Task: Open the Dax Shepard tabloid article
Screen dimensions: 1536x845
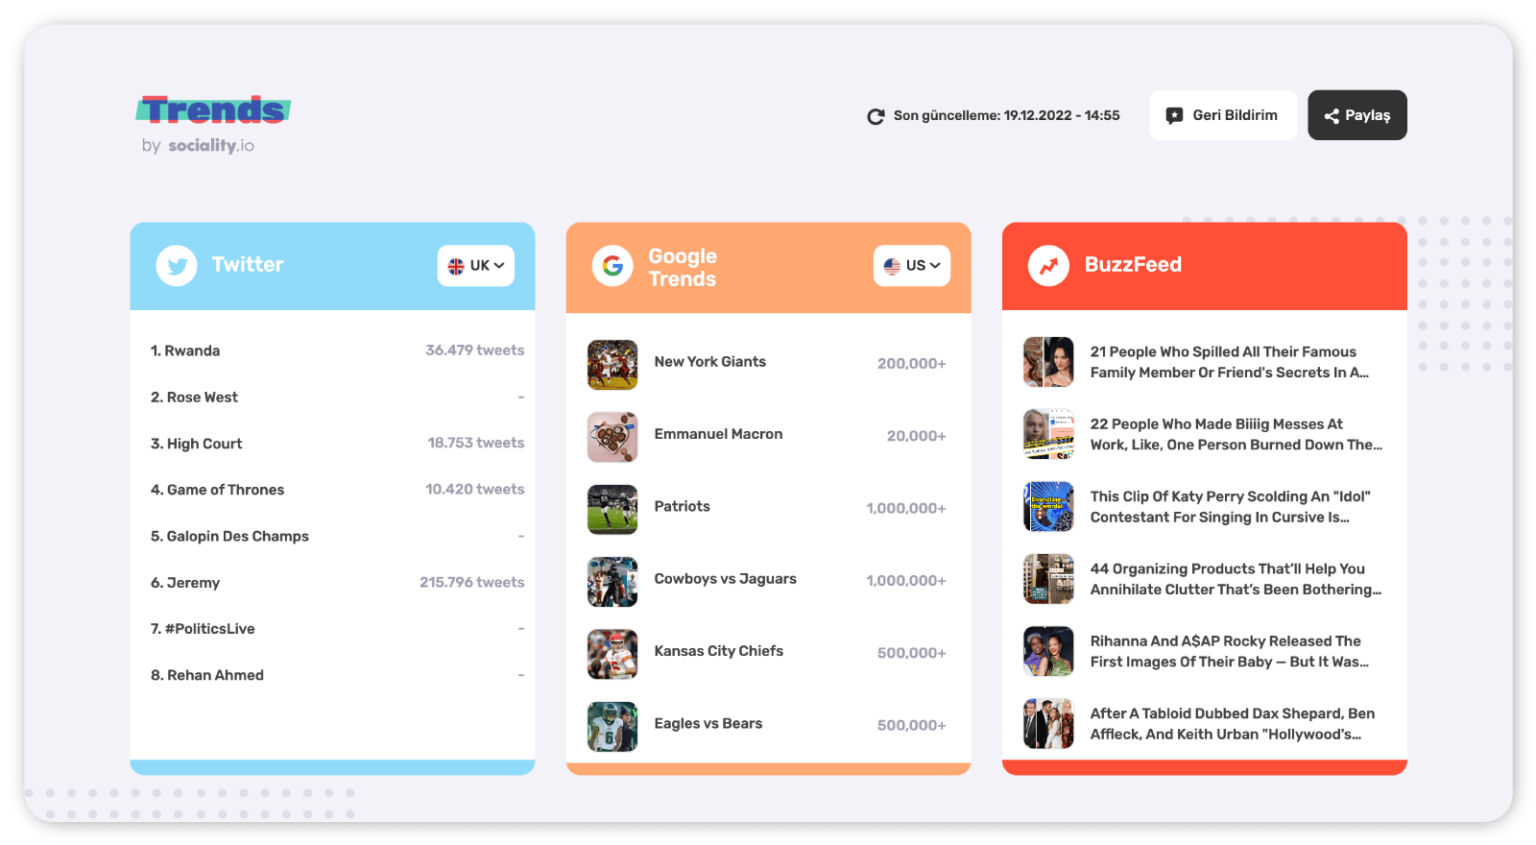Action: (1232, 724)
